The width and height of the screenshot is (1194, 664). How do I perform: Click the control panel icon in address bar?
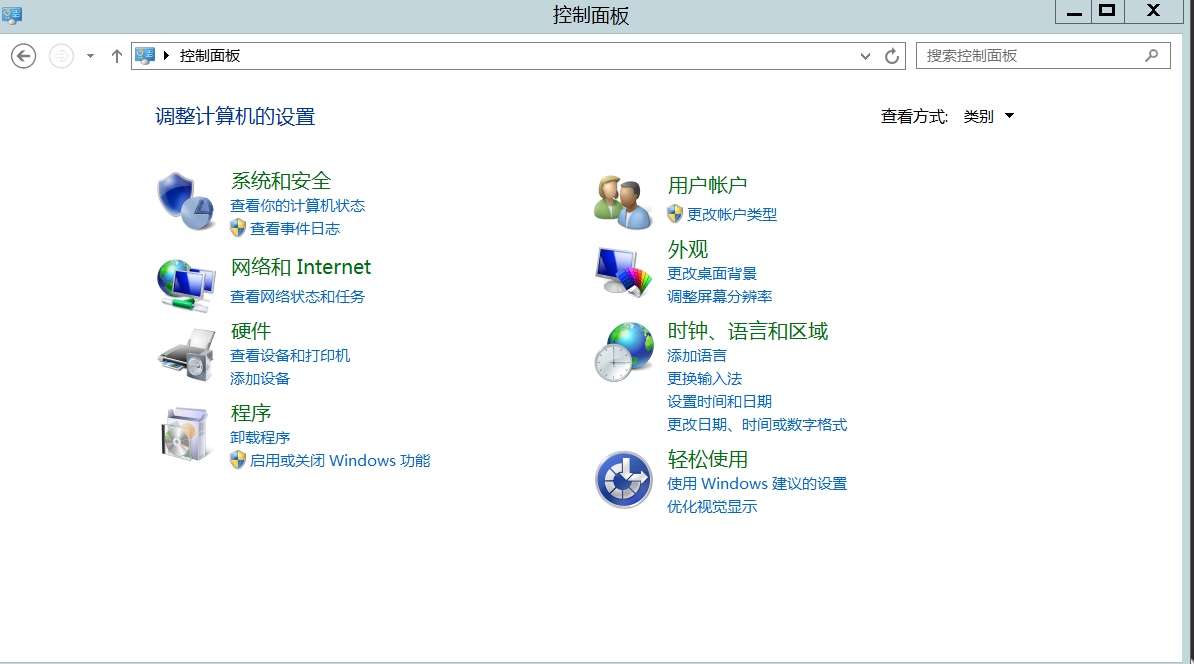pyautogui.click(x=145, y=56)
